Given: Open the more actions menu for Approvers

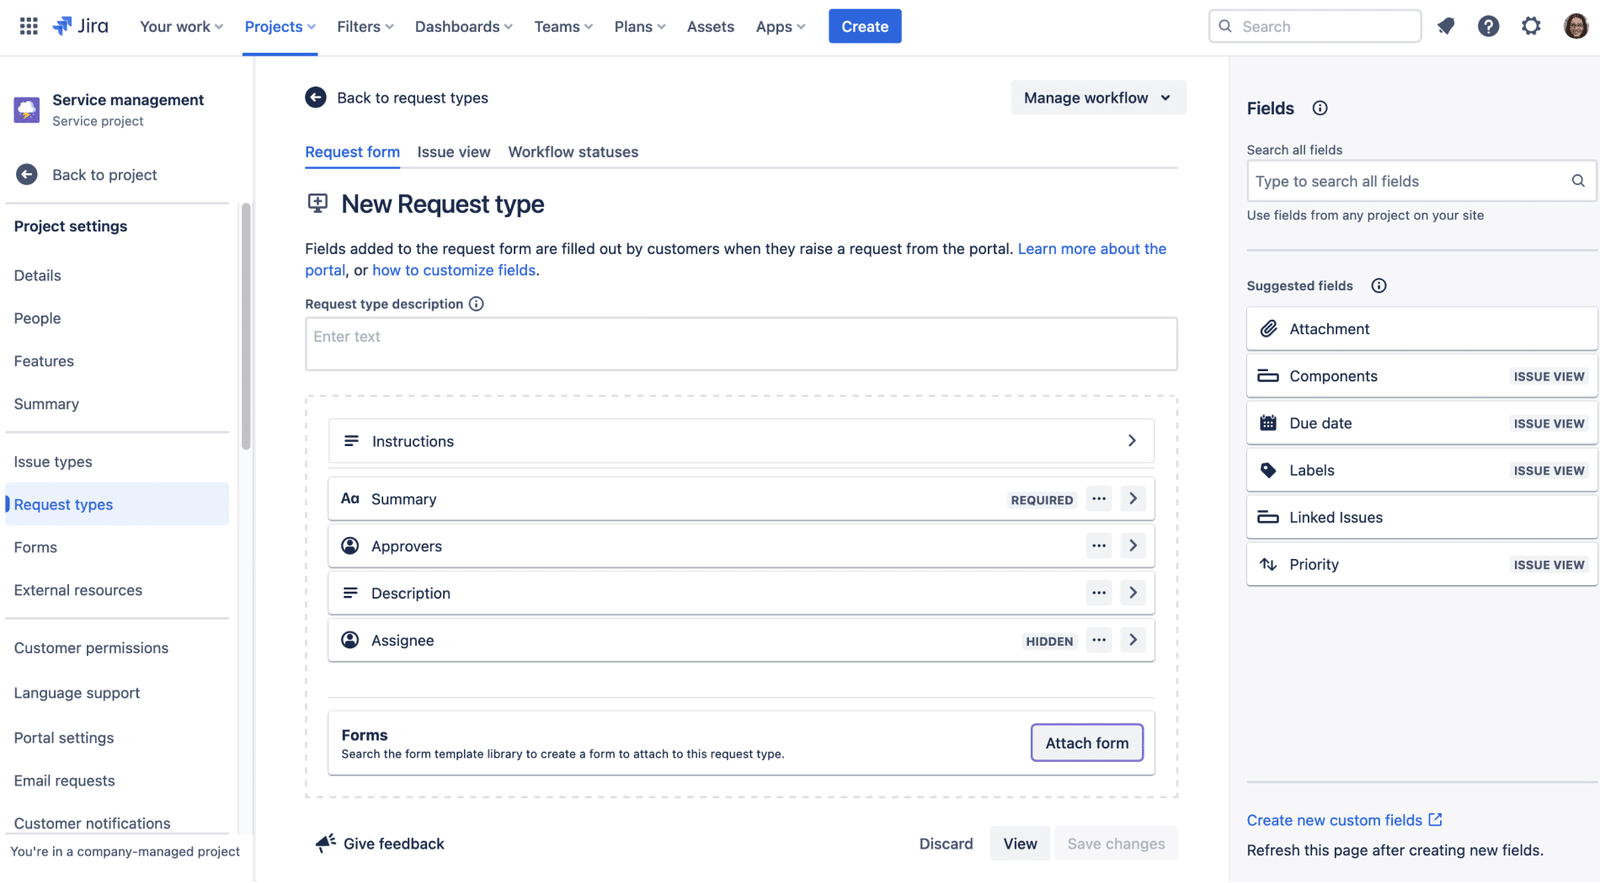Looking at the screenshot, I should pyautogui.click(x=1099, y=546).
